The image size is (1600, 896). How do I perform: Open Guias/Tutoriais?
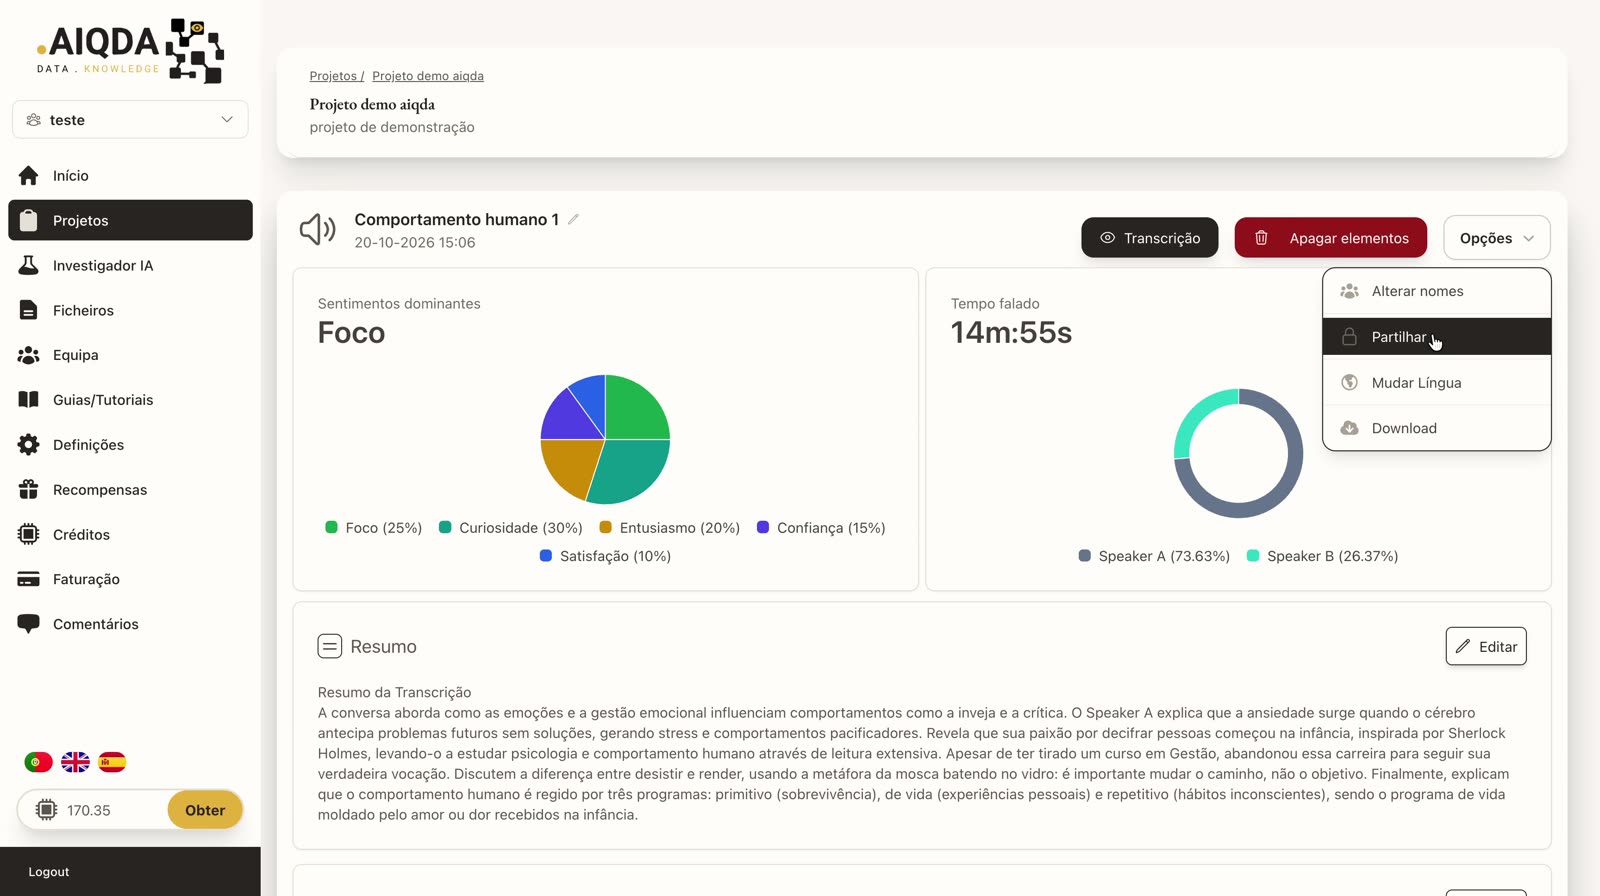pyautogui.click(x=130, y=400)
